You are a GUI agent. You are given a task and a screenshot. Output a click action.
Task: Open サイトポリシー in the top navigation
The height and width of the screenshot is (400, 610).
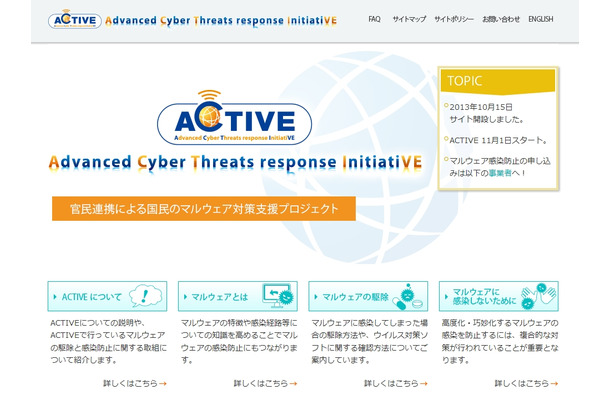(x=454, y=19)
